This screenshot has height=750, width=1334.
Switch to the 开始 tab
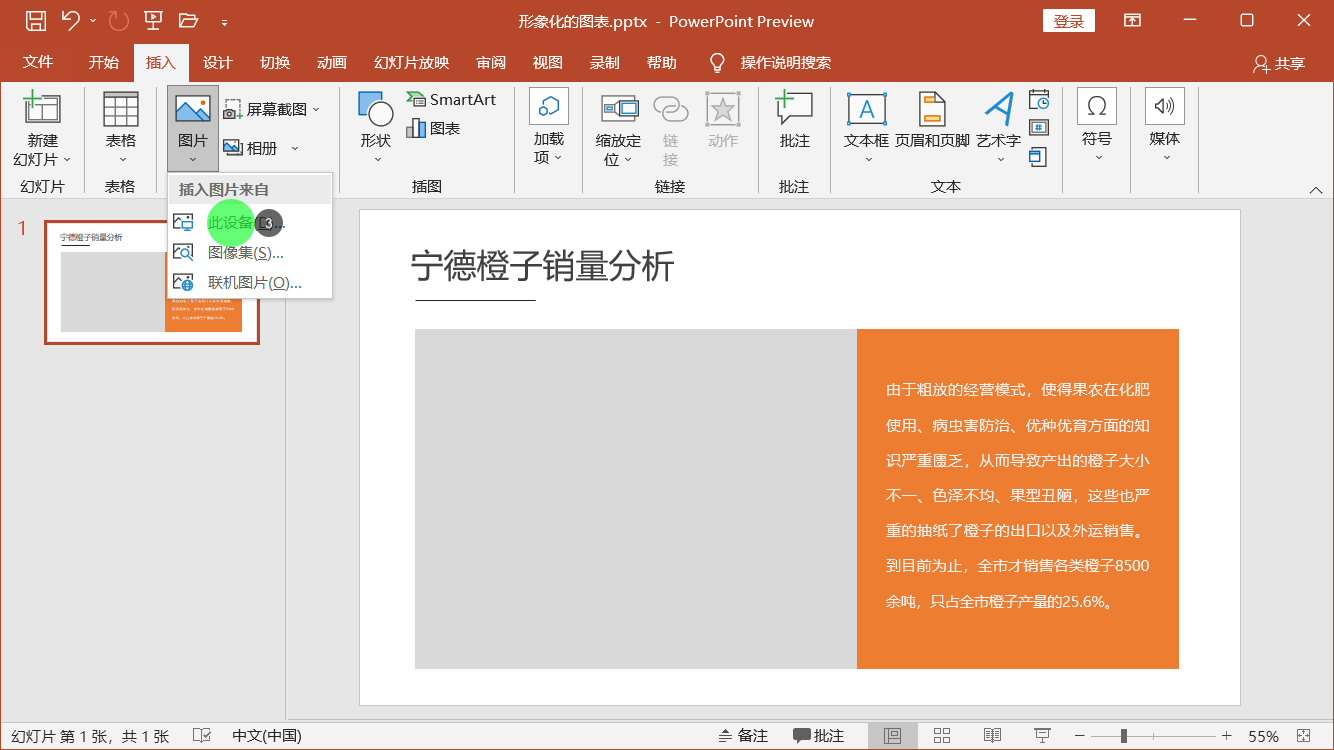(x=103, y=62)
